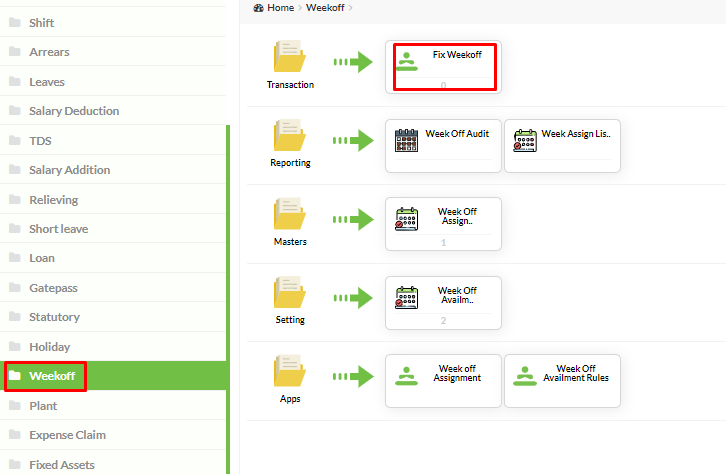Select the highlighted Weekoff sidebar item
This screenshot has height=474, width=726.
113,375
